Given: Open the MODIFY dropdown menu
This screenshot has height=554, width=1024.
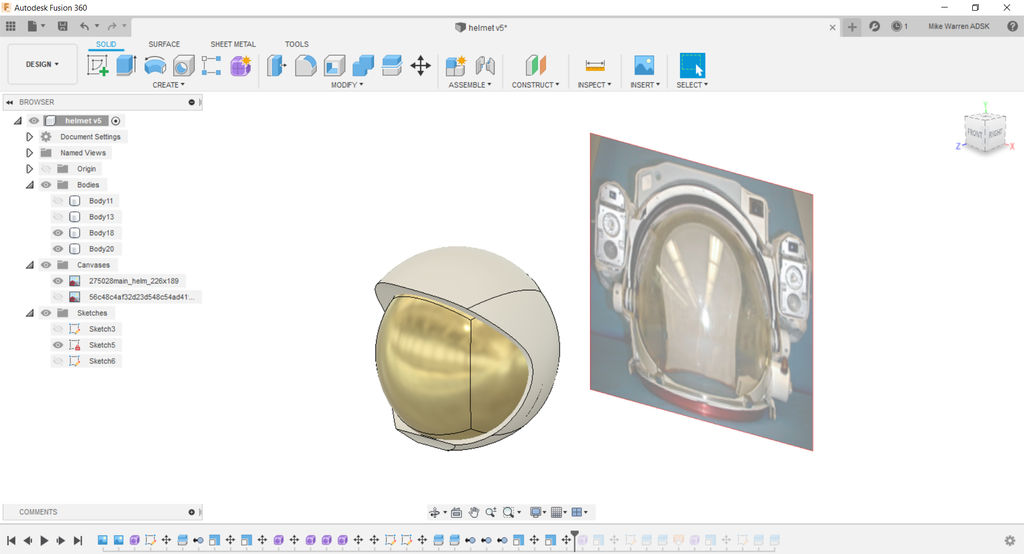Looking at the screenshot, I should [x=347, y=85].
